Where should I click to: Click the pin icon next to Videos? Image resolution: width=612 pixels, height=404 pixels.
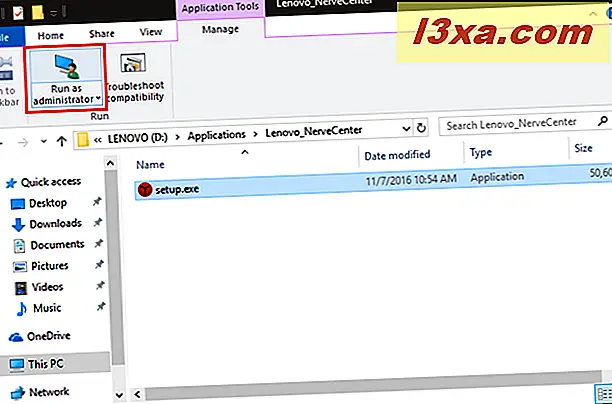100,285
